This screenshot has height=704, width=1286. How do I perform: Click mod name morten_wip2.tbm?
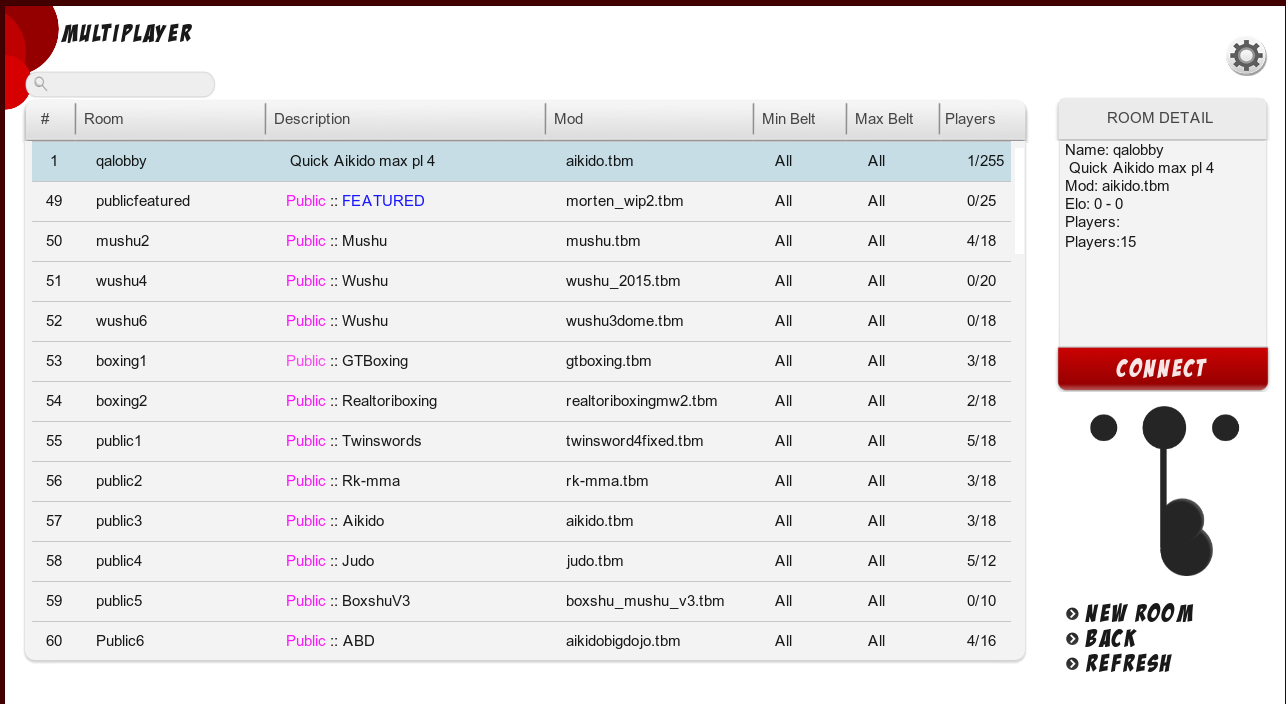(625, 201)
